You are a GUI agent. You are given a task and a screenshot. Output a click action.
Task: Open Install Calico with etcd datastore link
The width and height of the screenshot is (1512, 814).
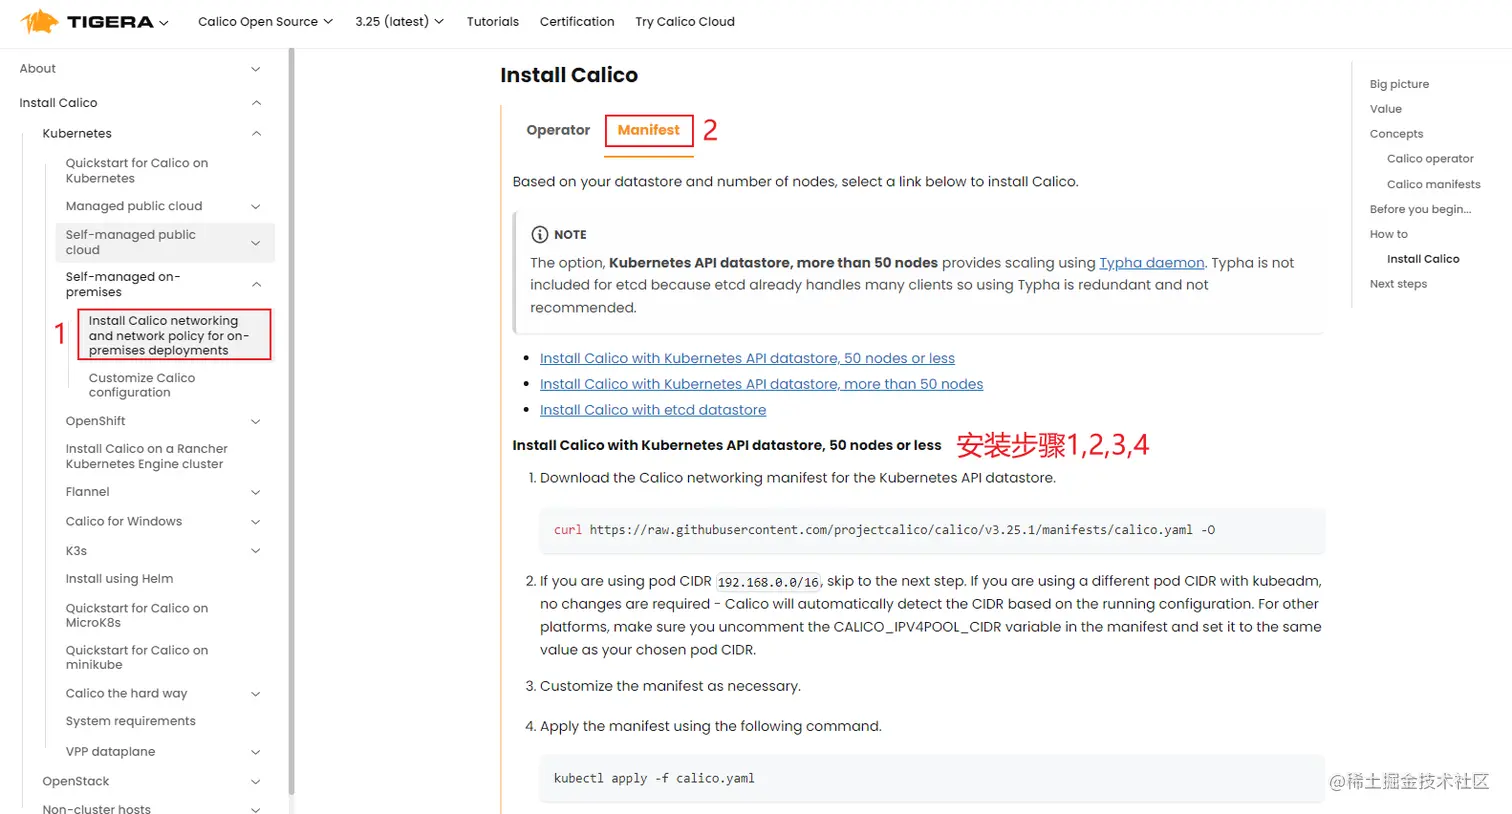[x=653, y=410]
